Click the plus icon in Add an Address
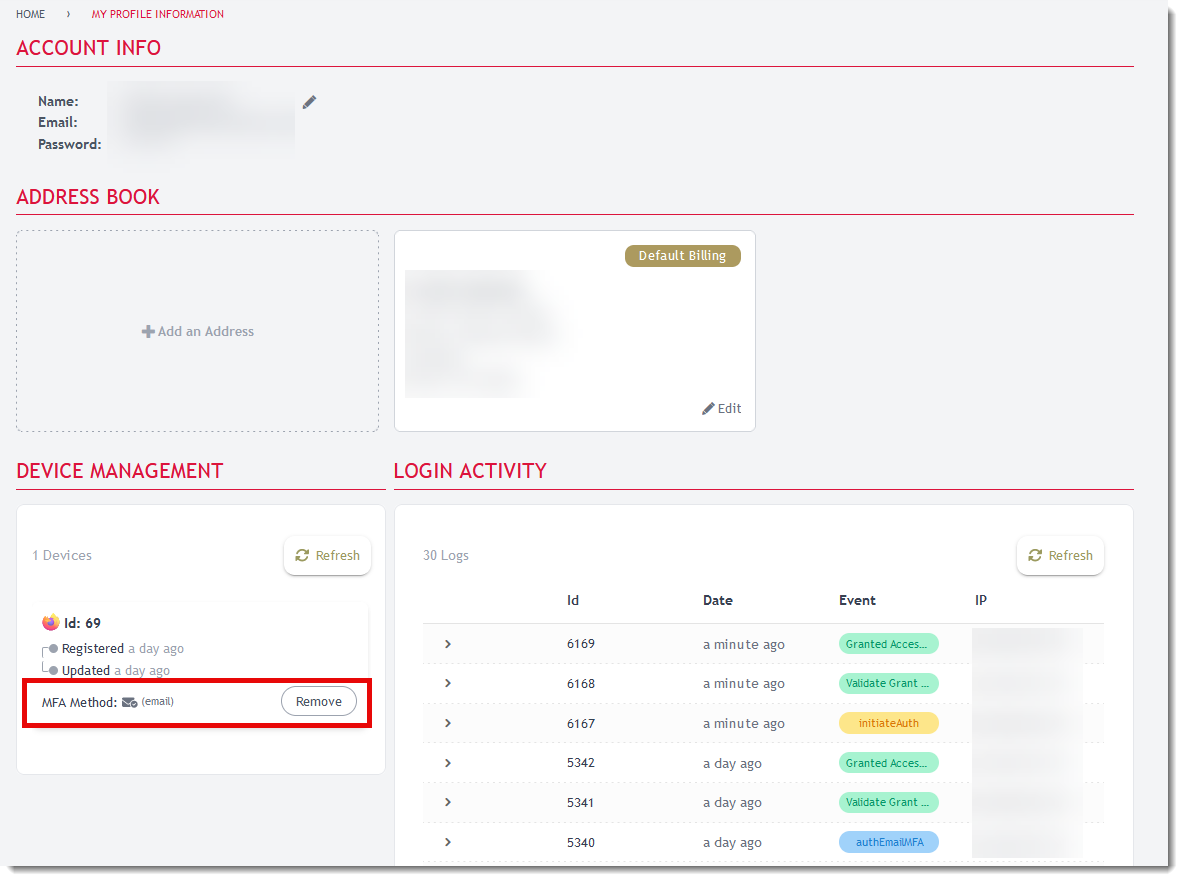The height and width of the screenshot is (881, 1183). 148,331
